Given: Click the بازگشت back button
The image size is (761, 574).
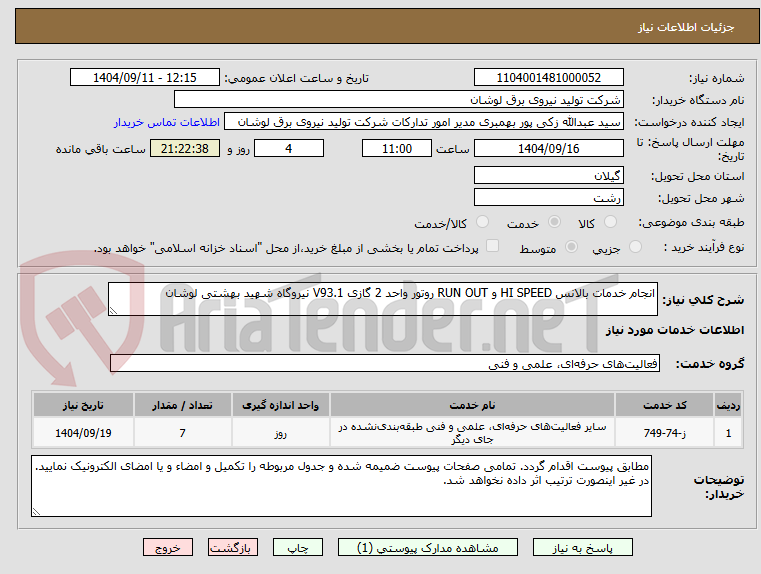Looking at the screenshot, I should 233,547.
